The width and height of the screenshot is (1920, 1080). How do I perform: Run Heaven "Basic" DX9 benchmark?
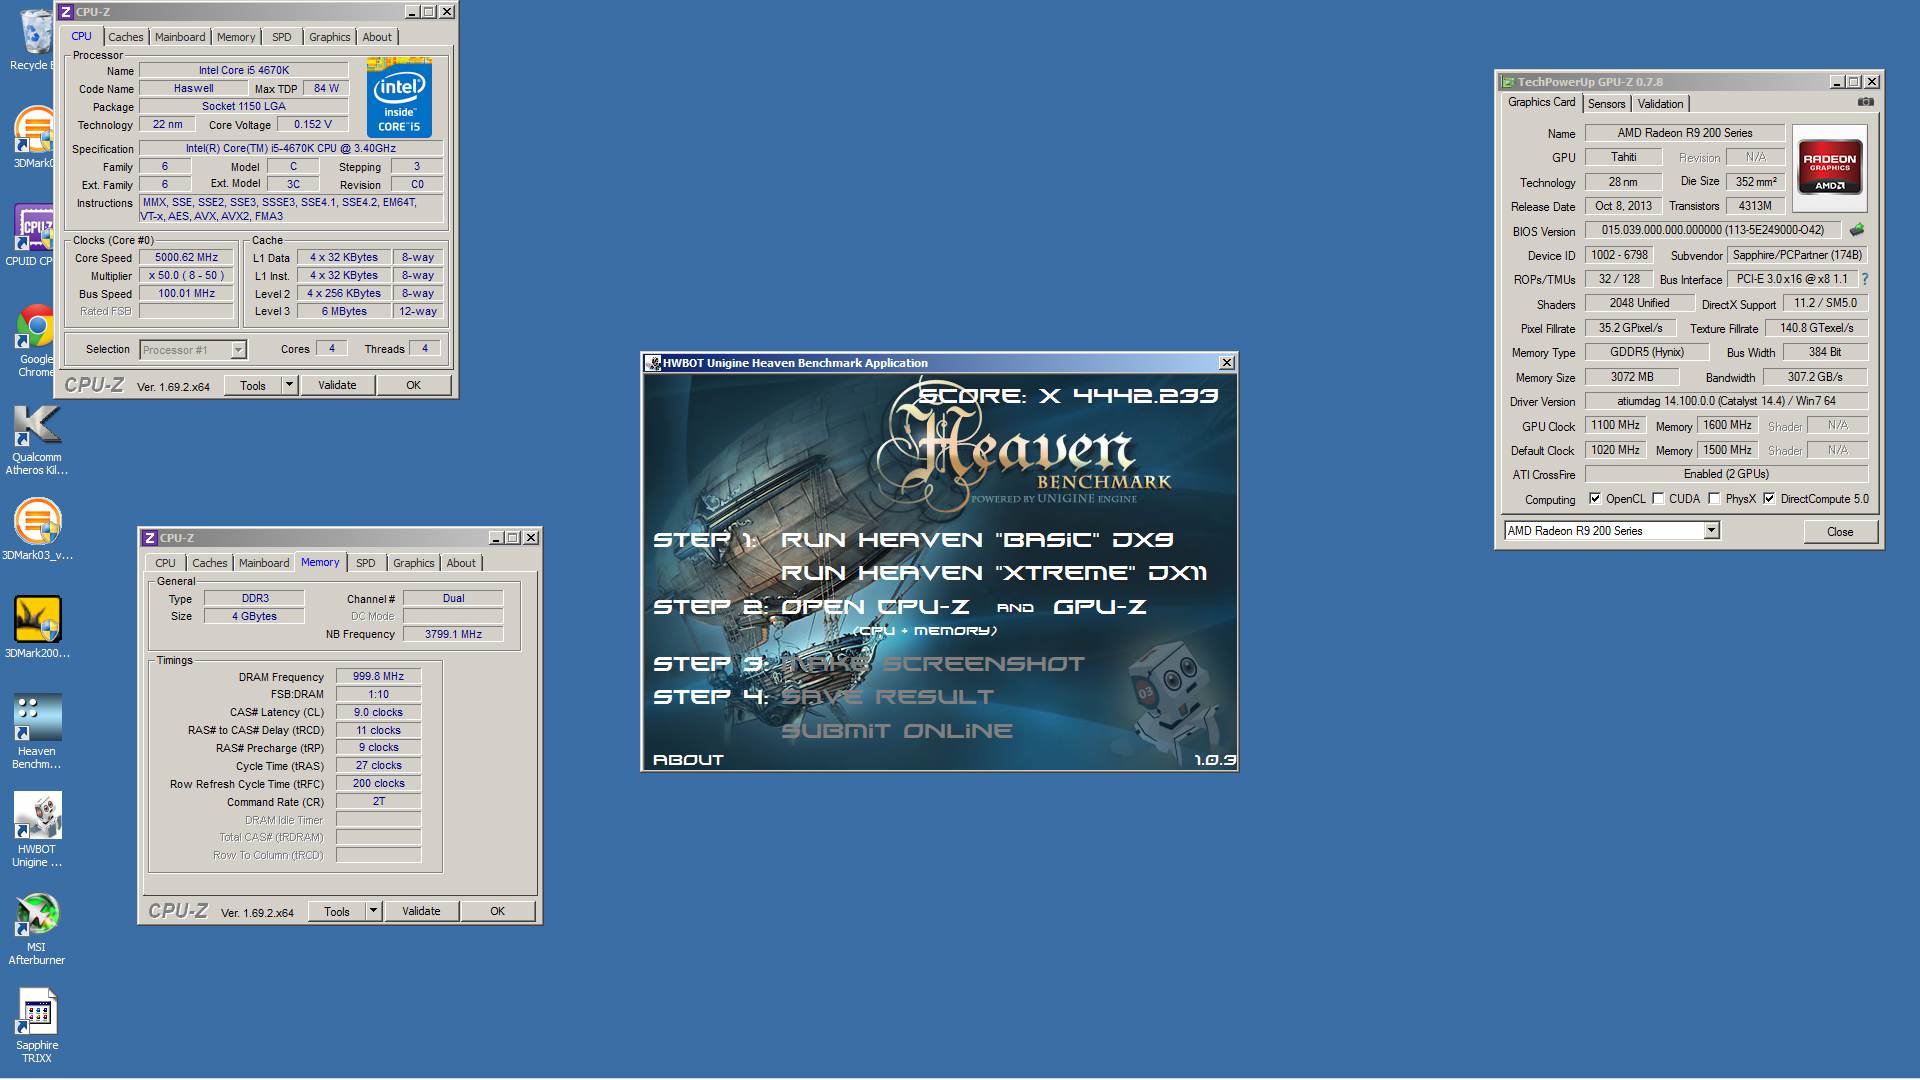(x=977, y=540)
